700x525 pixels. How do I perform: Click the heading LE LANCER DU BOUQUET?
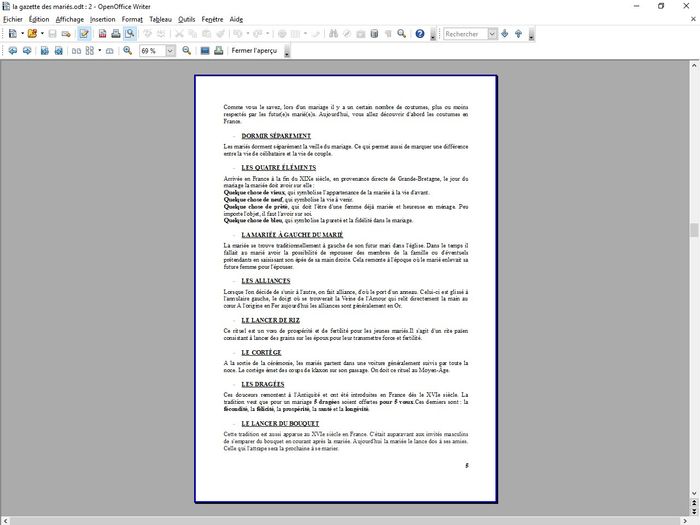(x=280, y=423)
